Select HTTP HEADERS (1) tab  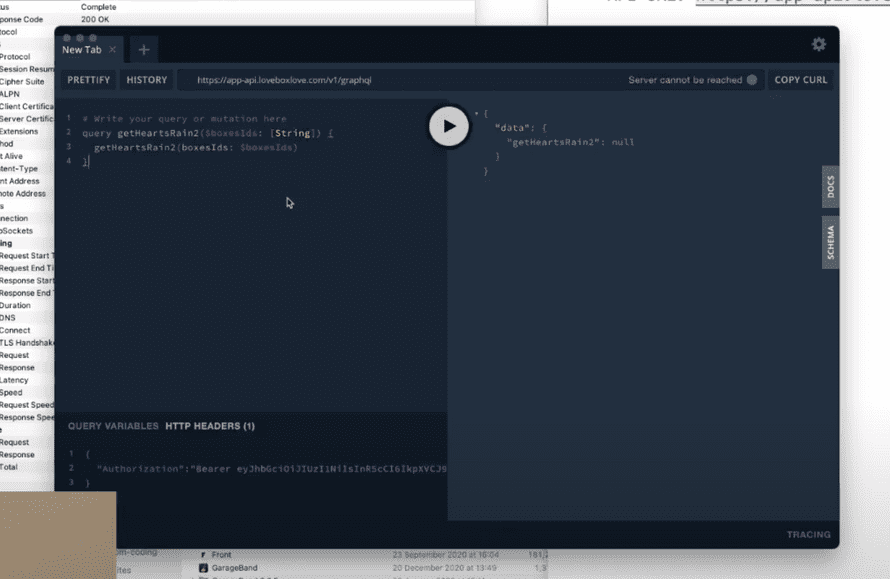coord(210,426)
